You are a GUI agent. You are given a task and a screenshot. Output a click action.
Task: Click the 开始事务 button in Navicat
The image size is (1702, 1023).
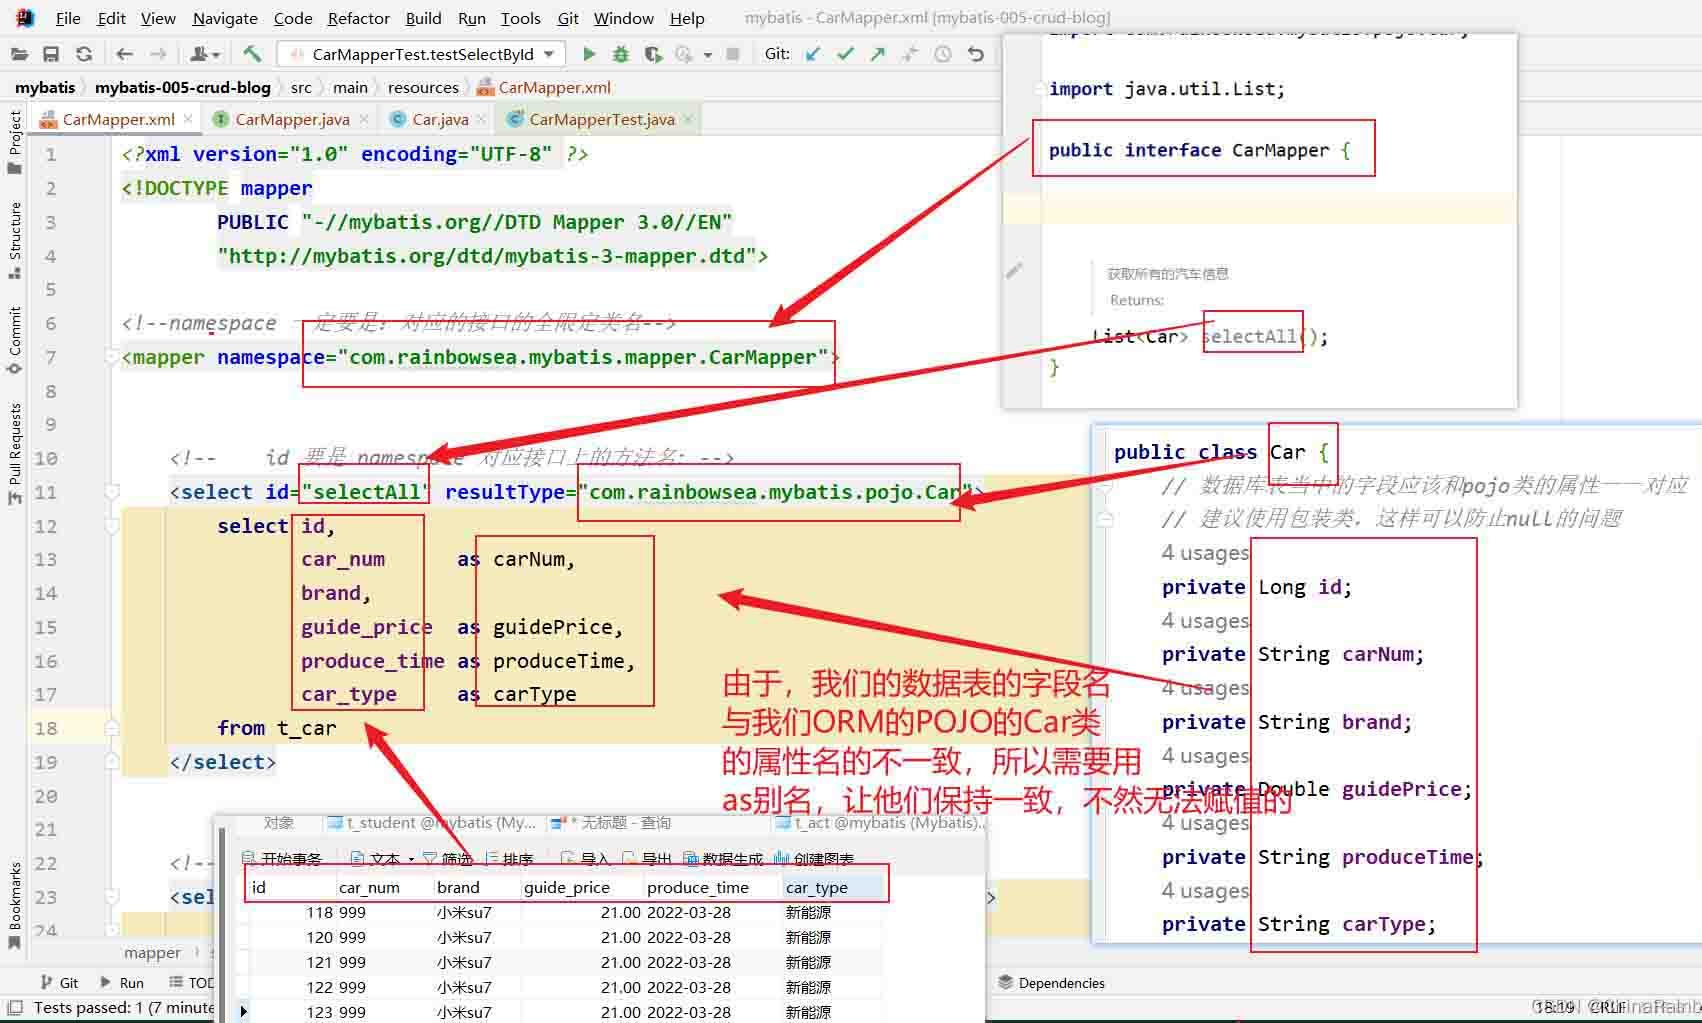click(x=282, y=858)
